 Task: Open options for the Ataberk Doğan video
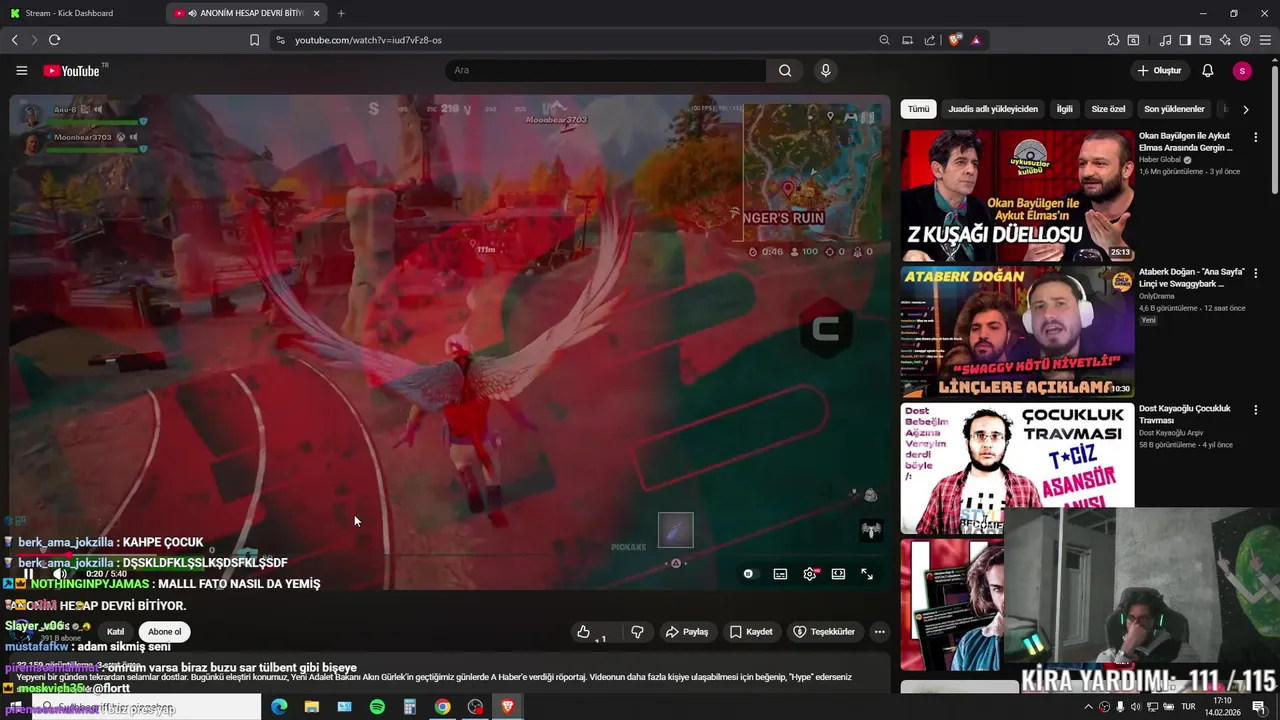pyautogui.click(x=1256, y=272)
